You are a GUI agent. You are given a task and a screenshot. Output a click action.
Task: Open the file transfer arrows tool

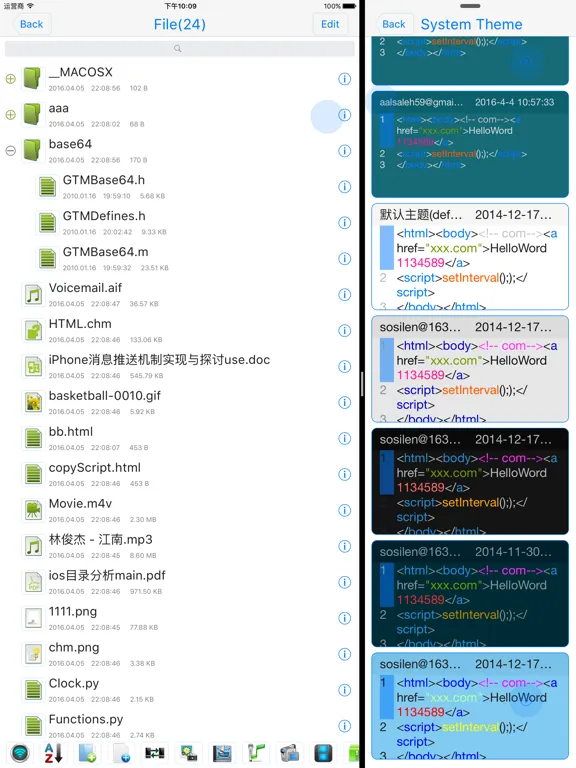click(x=155, y=753)
